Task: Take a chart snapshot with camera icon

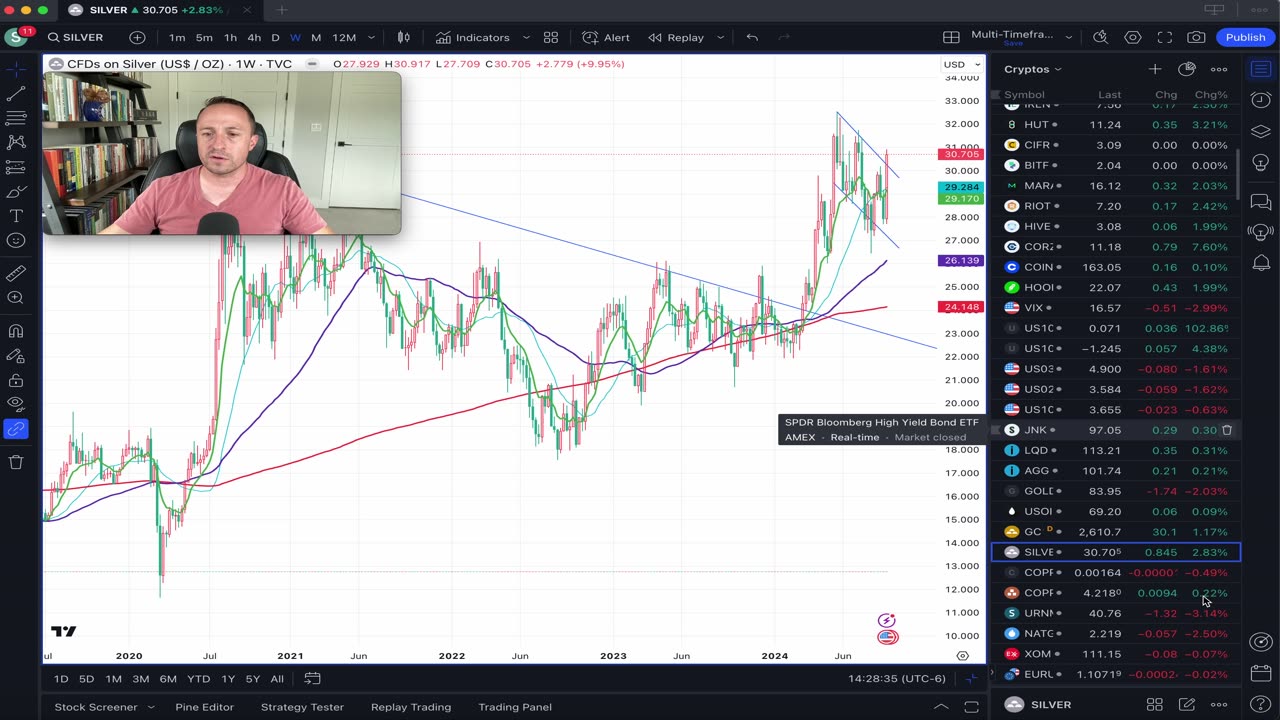Action: click(1196, 38)
